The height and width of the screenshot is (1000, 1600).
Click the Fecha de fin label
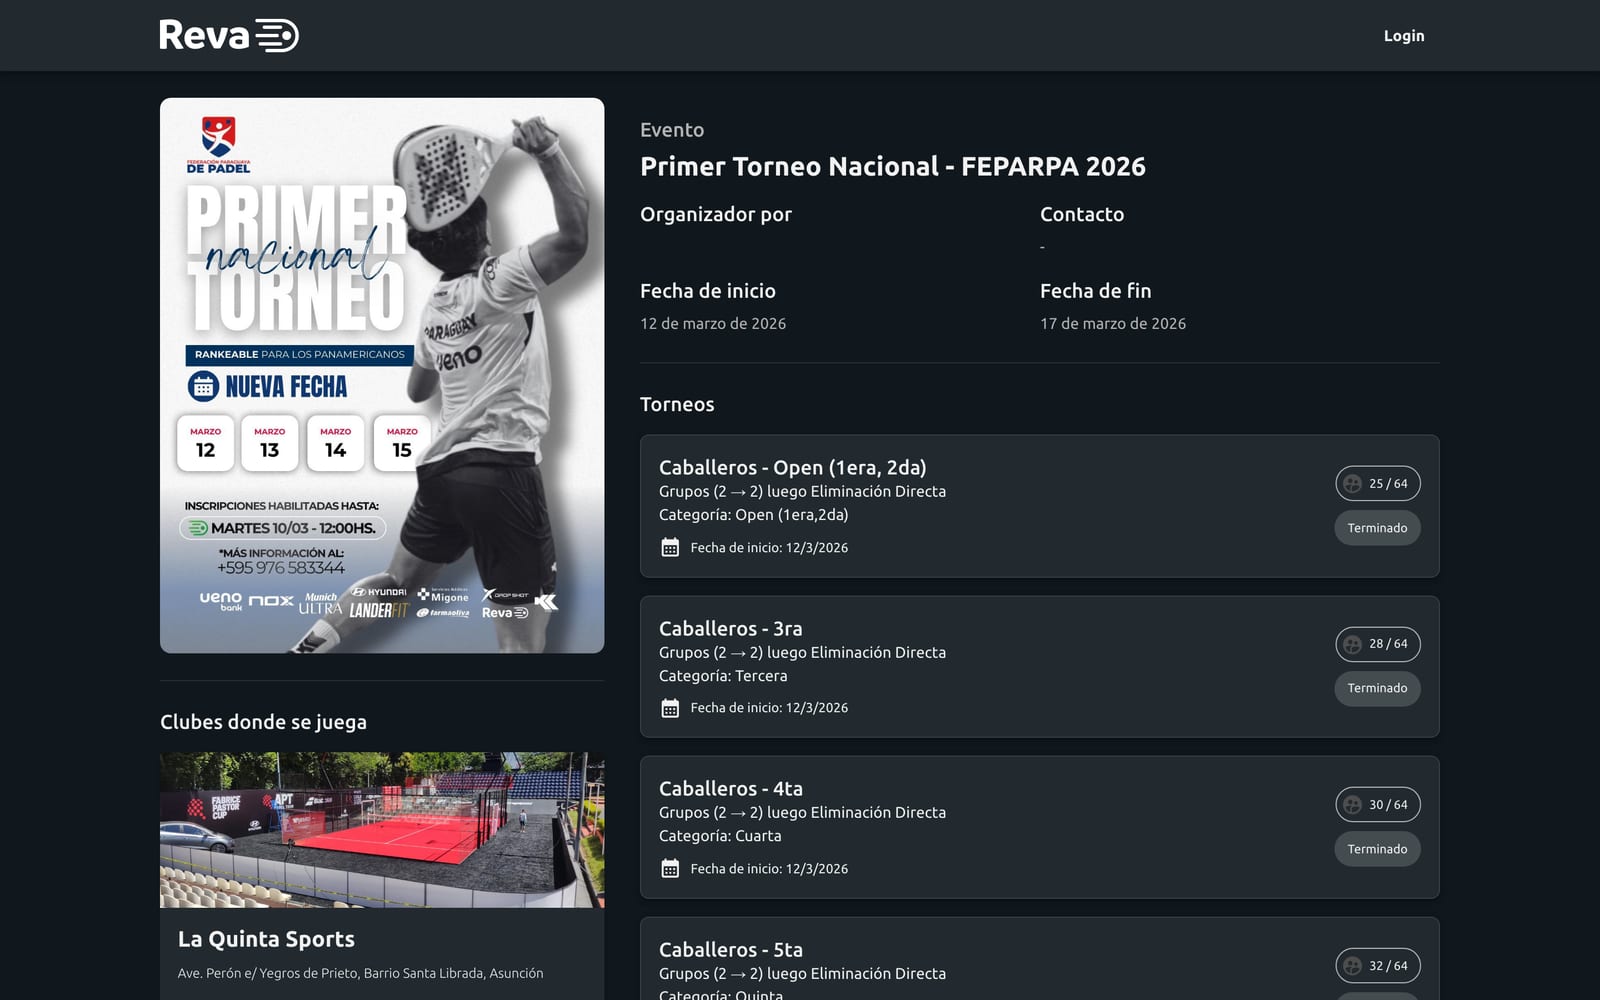pos(1096,291)
